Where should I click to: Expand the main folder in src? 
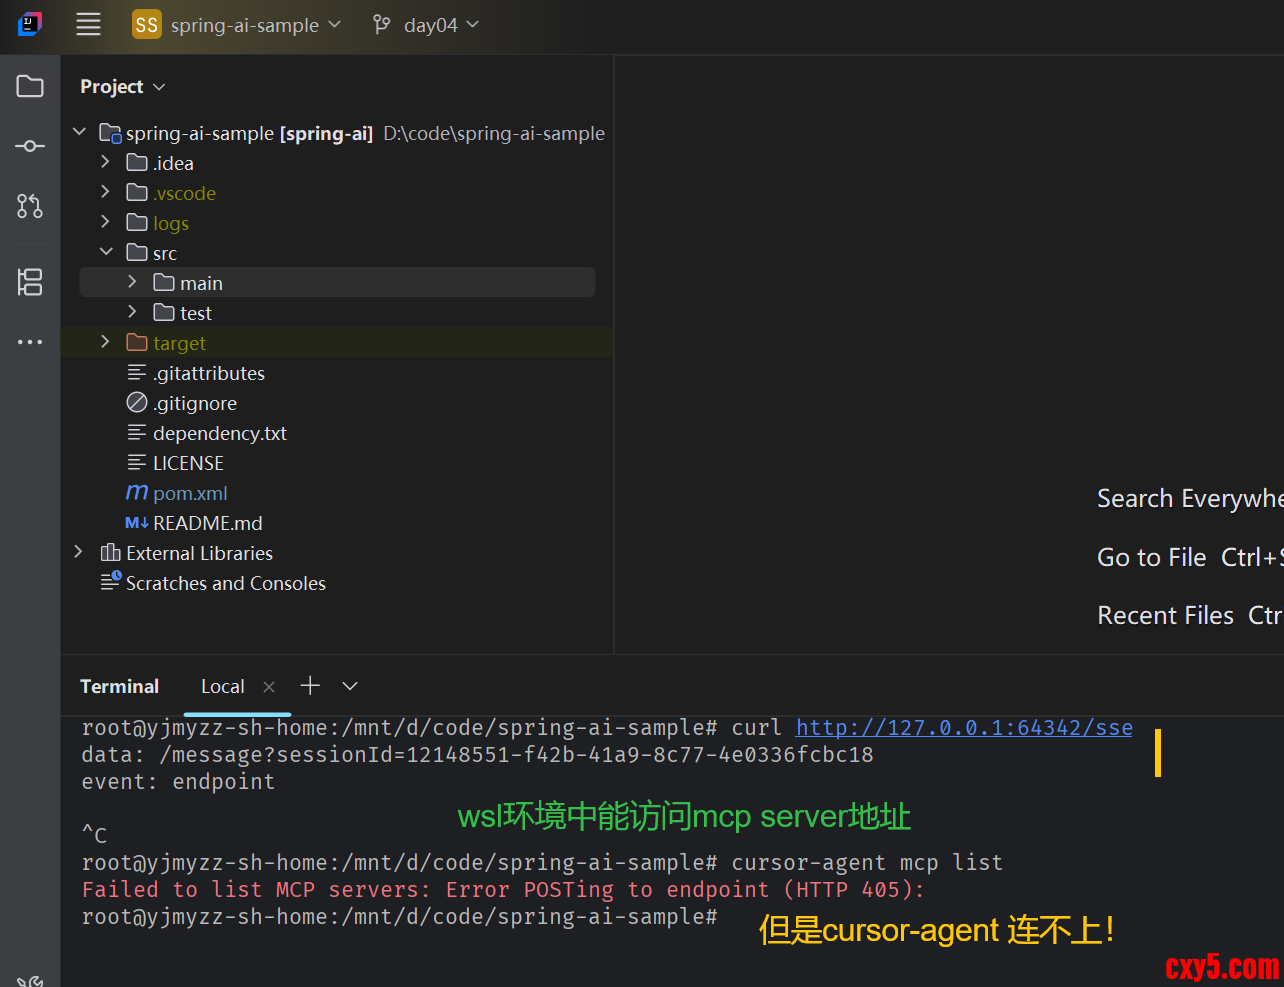pos(132,283)
